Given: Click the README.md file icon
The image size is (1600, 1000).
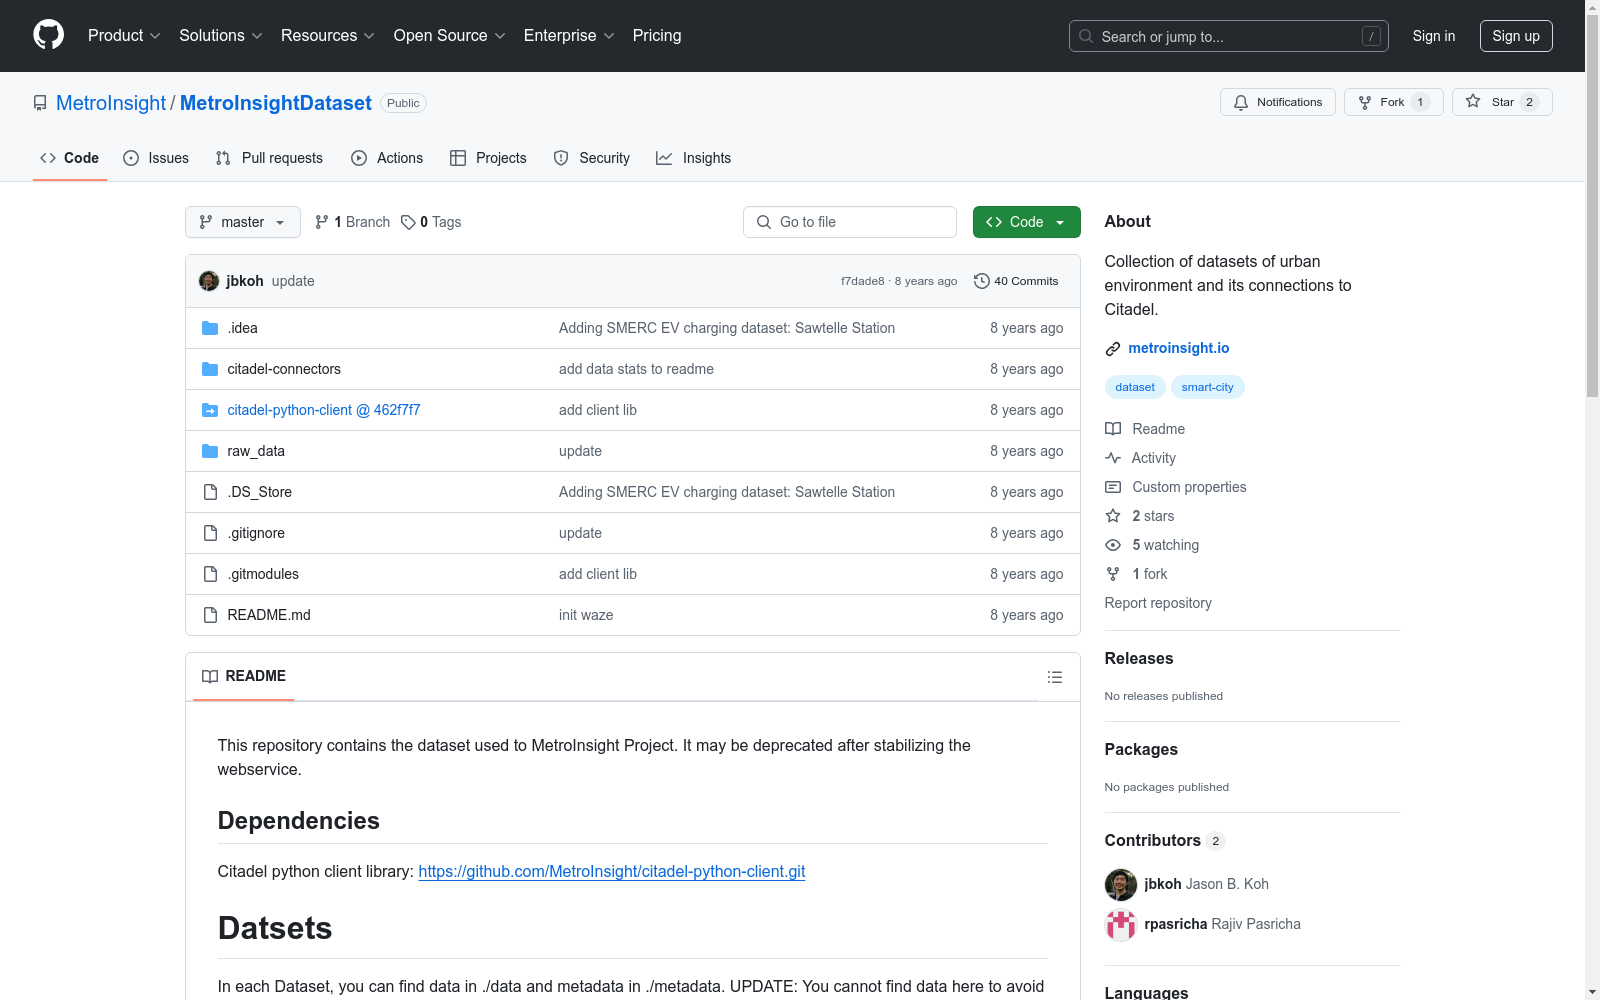Looking at the screenshot, I should (210, 615).
